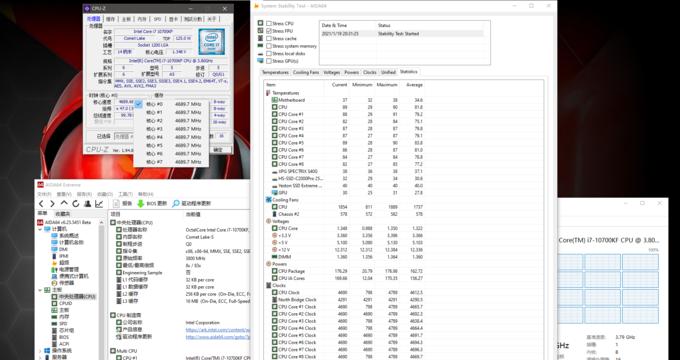680x360 pixels.
Task: Enable the Stress CPU checkbox
Action: click(269, 23)
